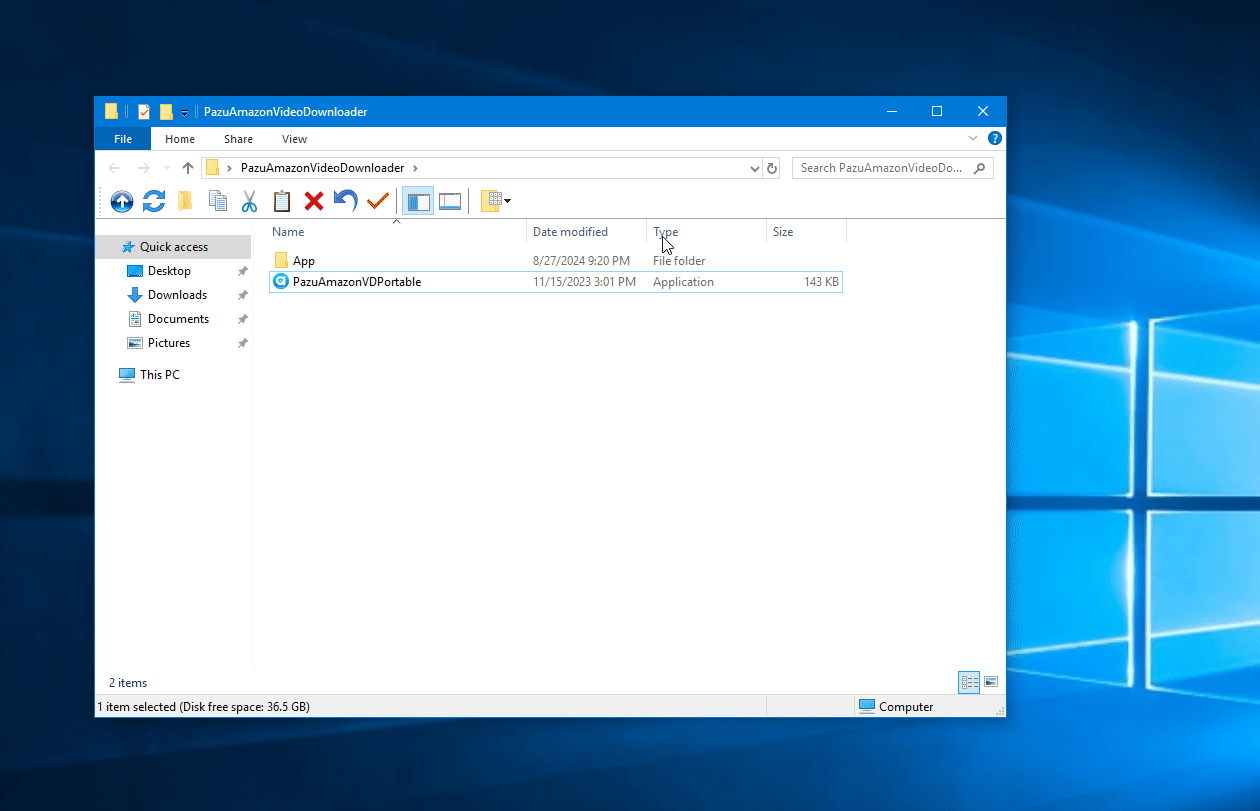This screenshot has height=811, width=1260.
Task: Click the blue Up arrow toolbar icon
Action: [122, 201]
